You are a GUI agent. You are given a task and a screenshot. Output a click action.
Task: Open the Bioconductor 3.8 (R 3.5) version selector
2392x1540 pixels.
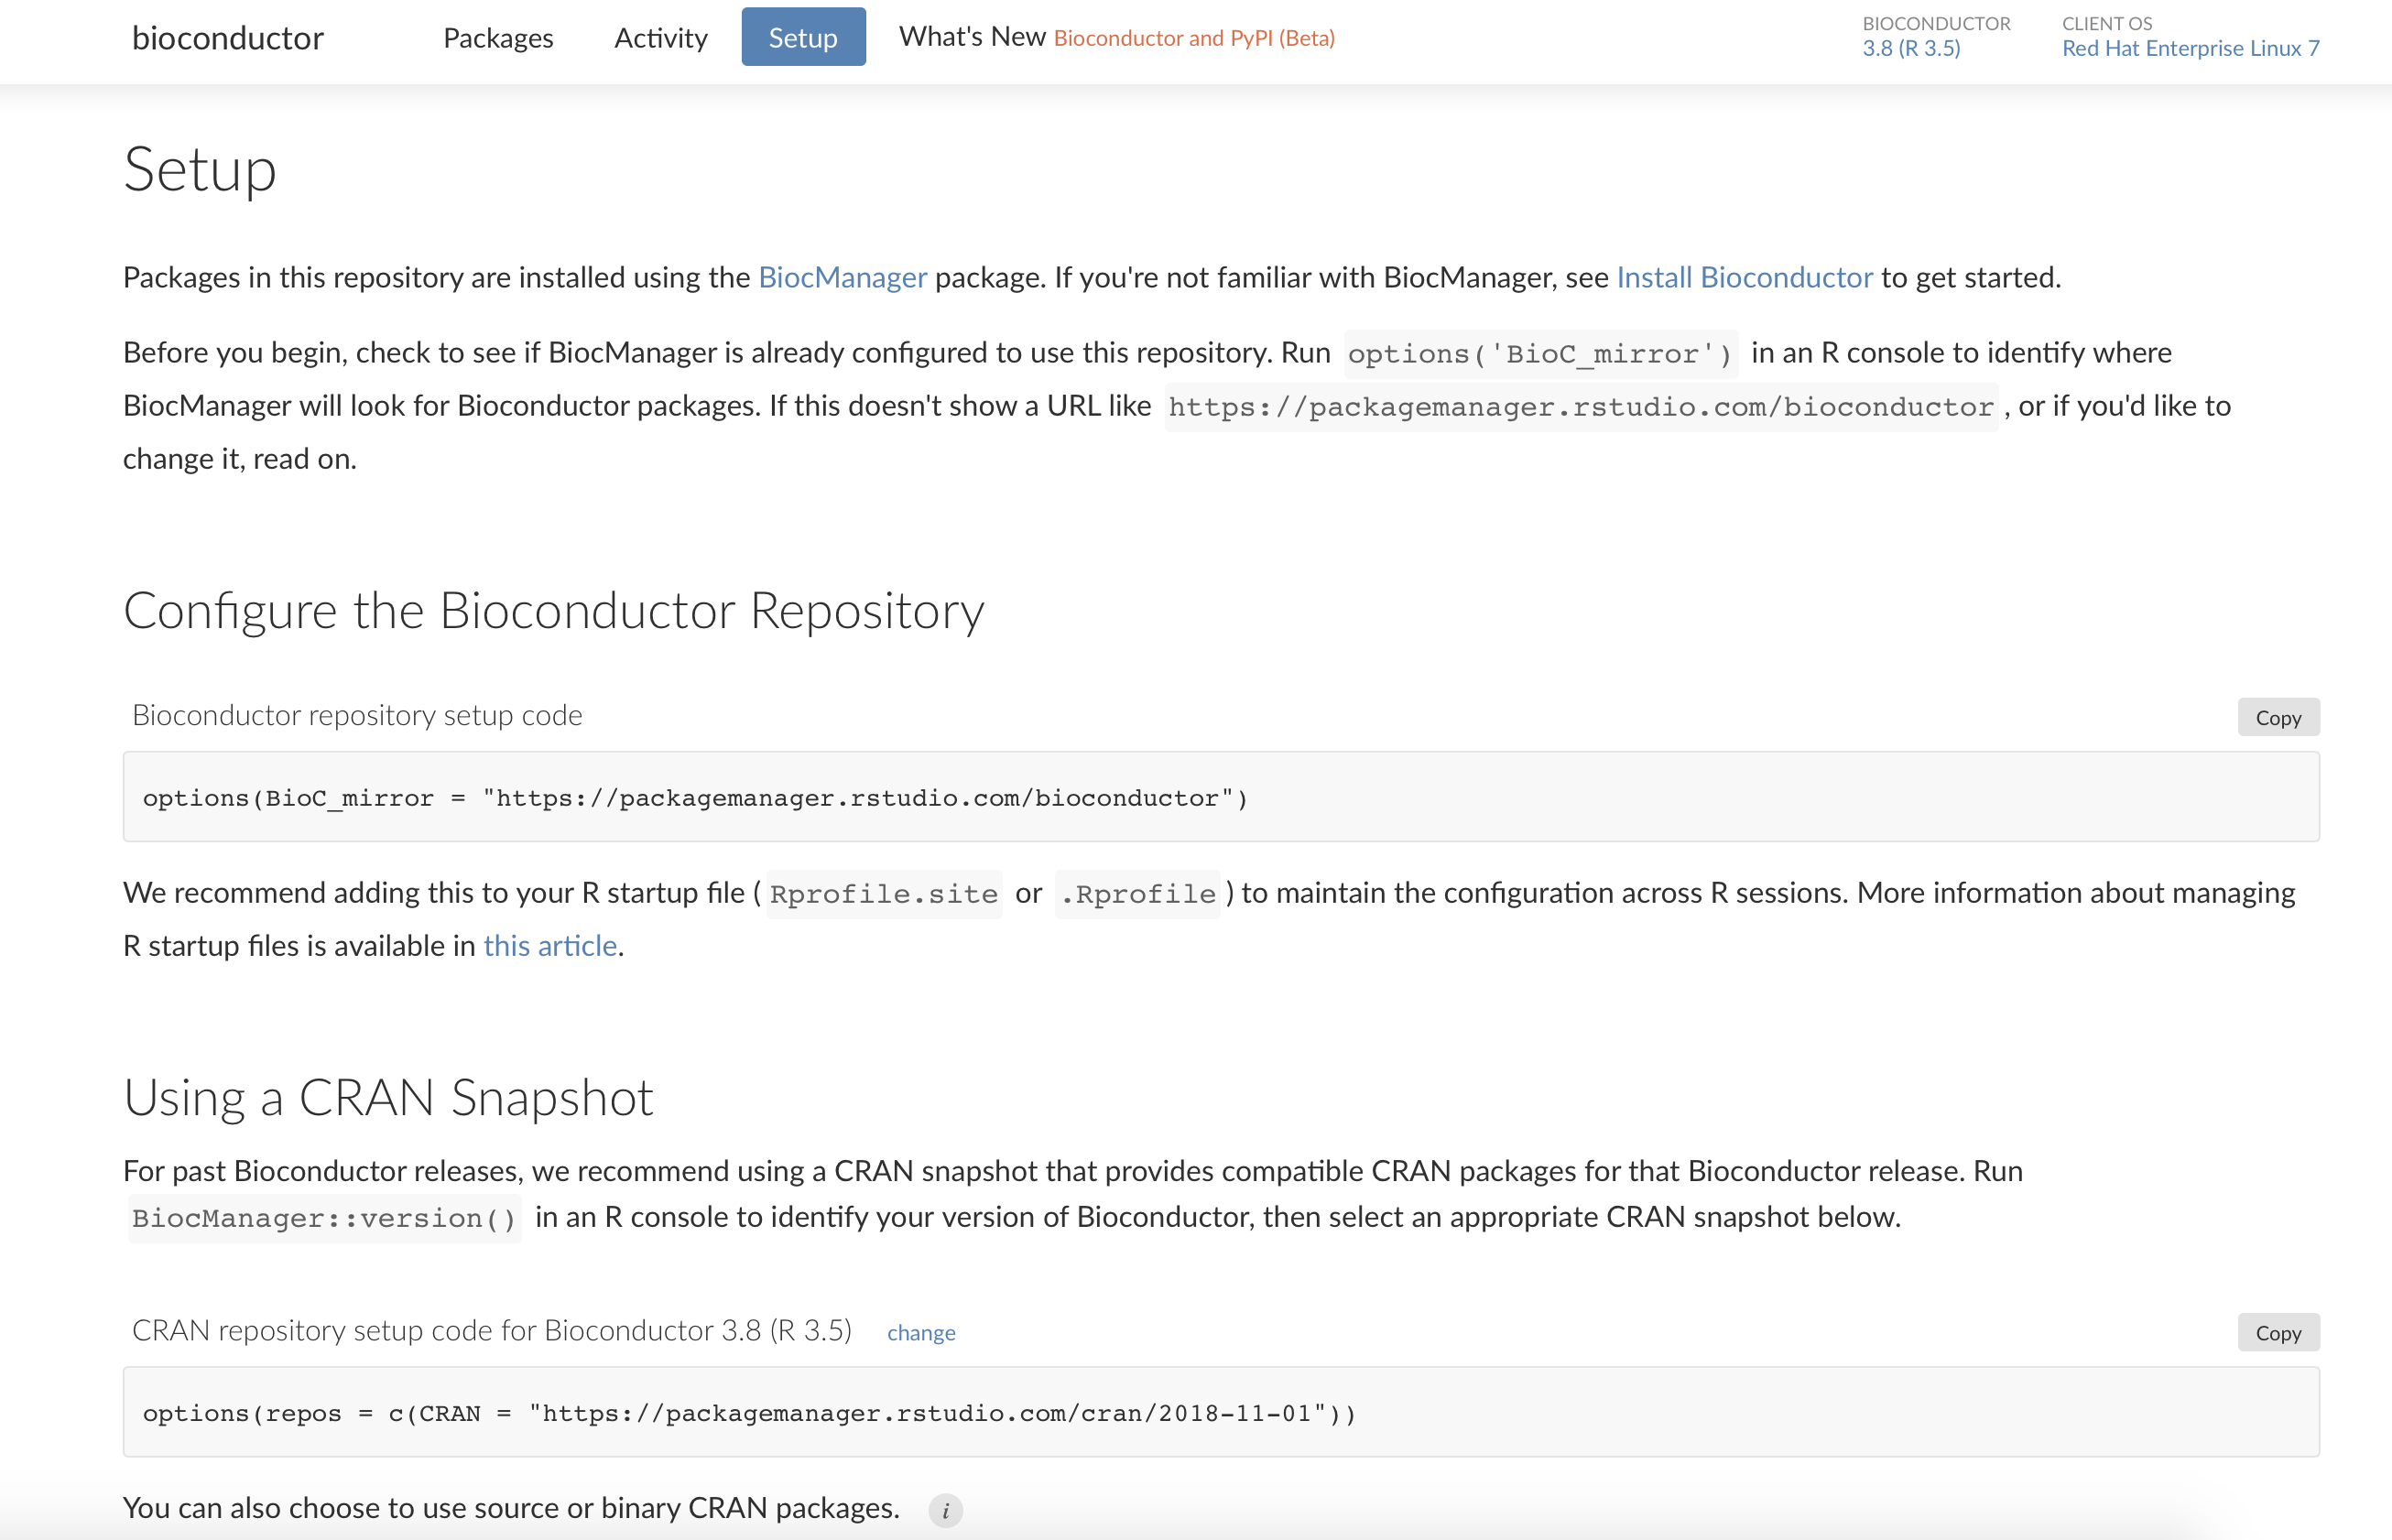1910,48
